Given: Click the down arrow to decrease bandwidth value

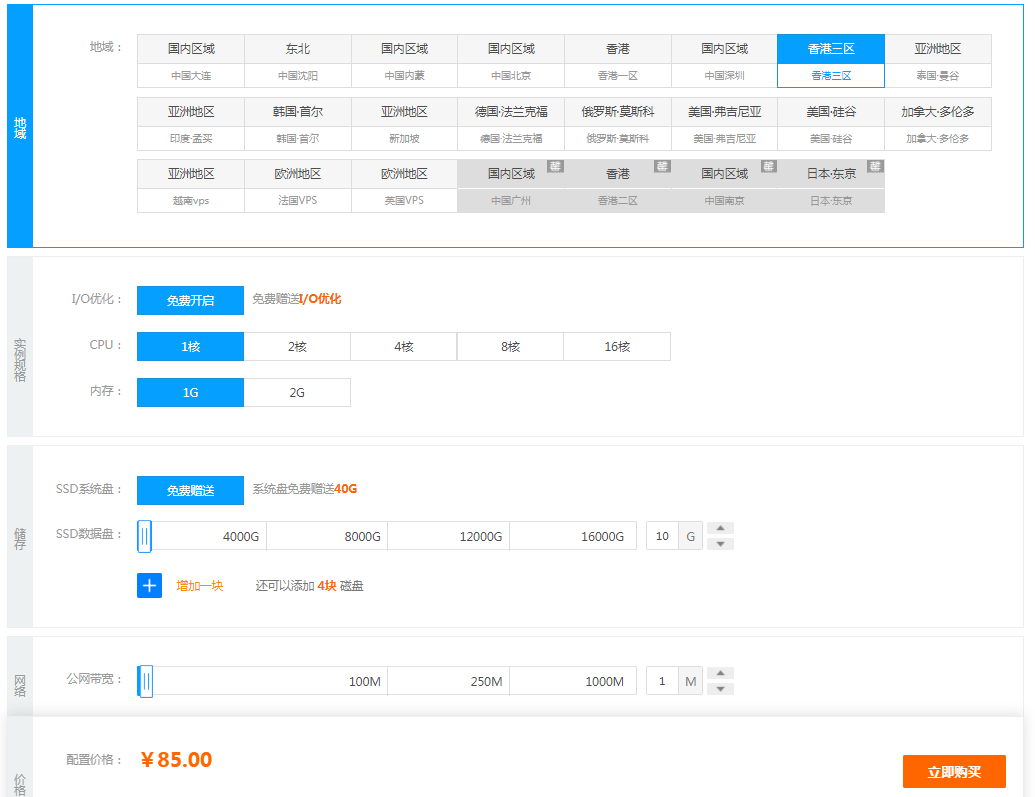Looking at the screenshot, I should (720, 687).
